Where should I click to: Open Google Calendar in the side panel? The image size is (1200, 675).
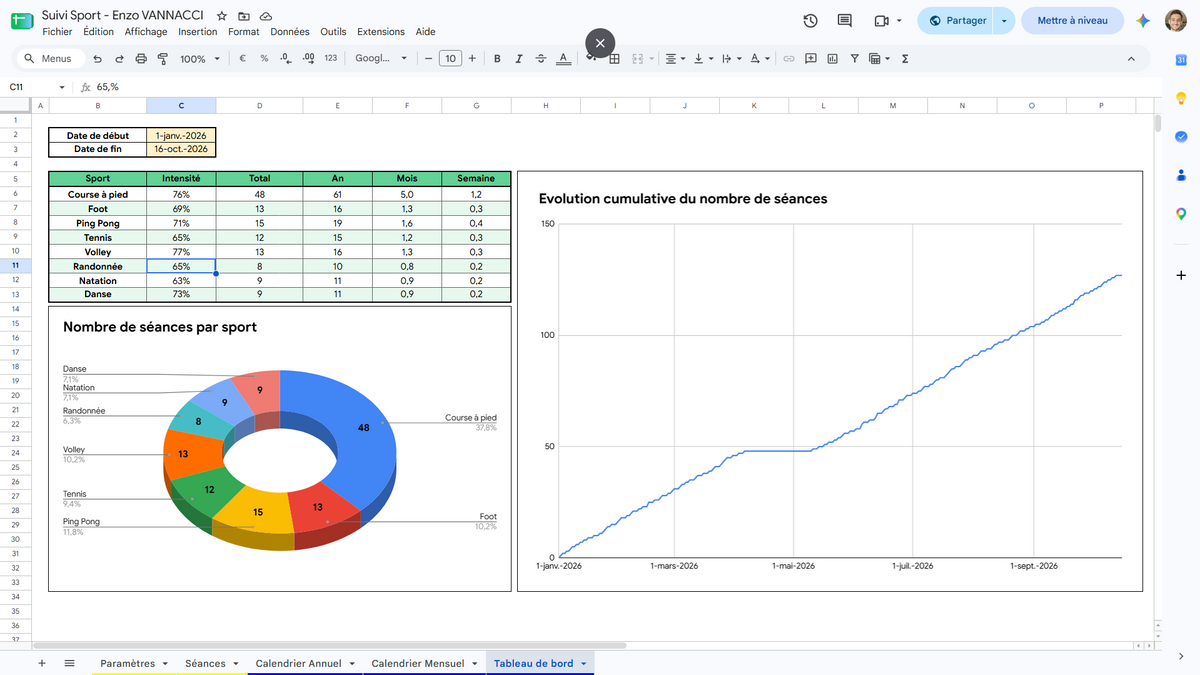coord(1181,59)
